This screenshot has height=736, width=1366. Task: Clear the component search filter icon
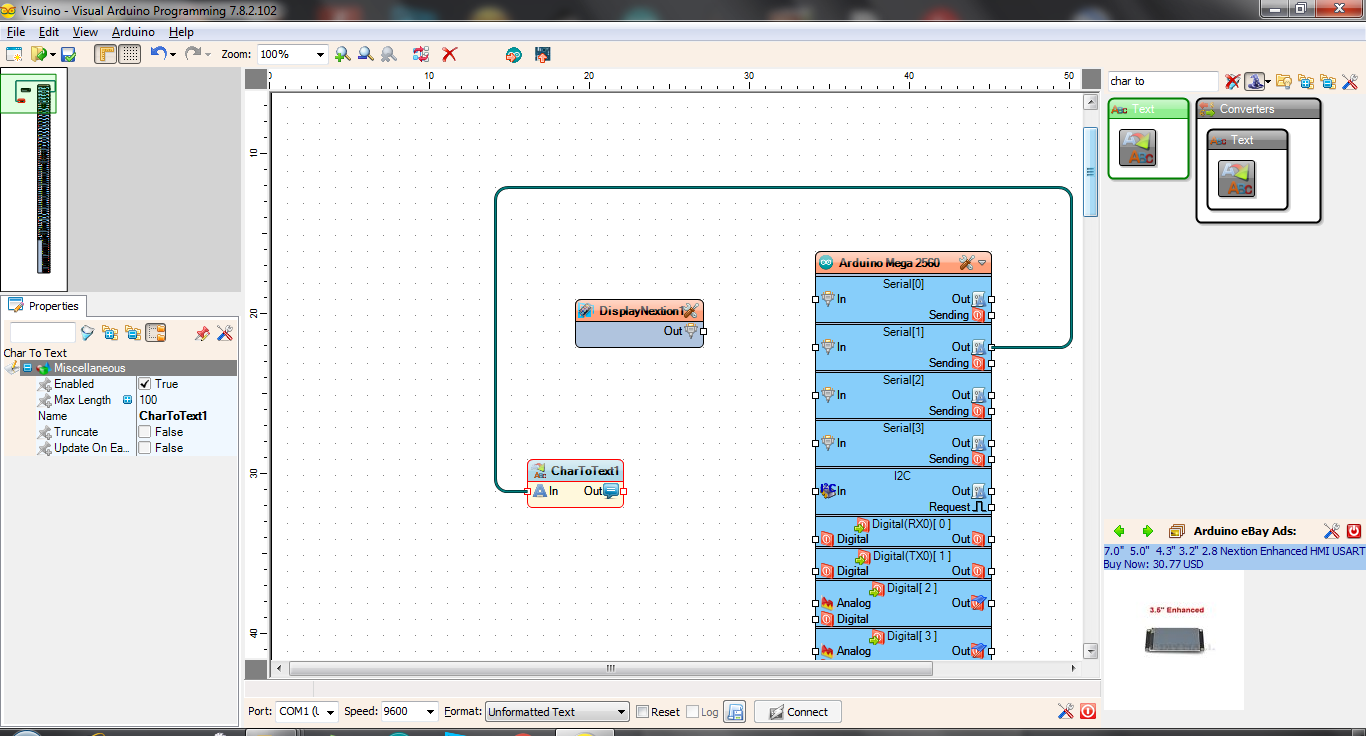click(1232, 81)
